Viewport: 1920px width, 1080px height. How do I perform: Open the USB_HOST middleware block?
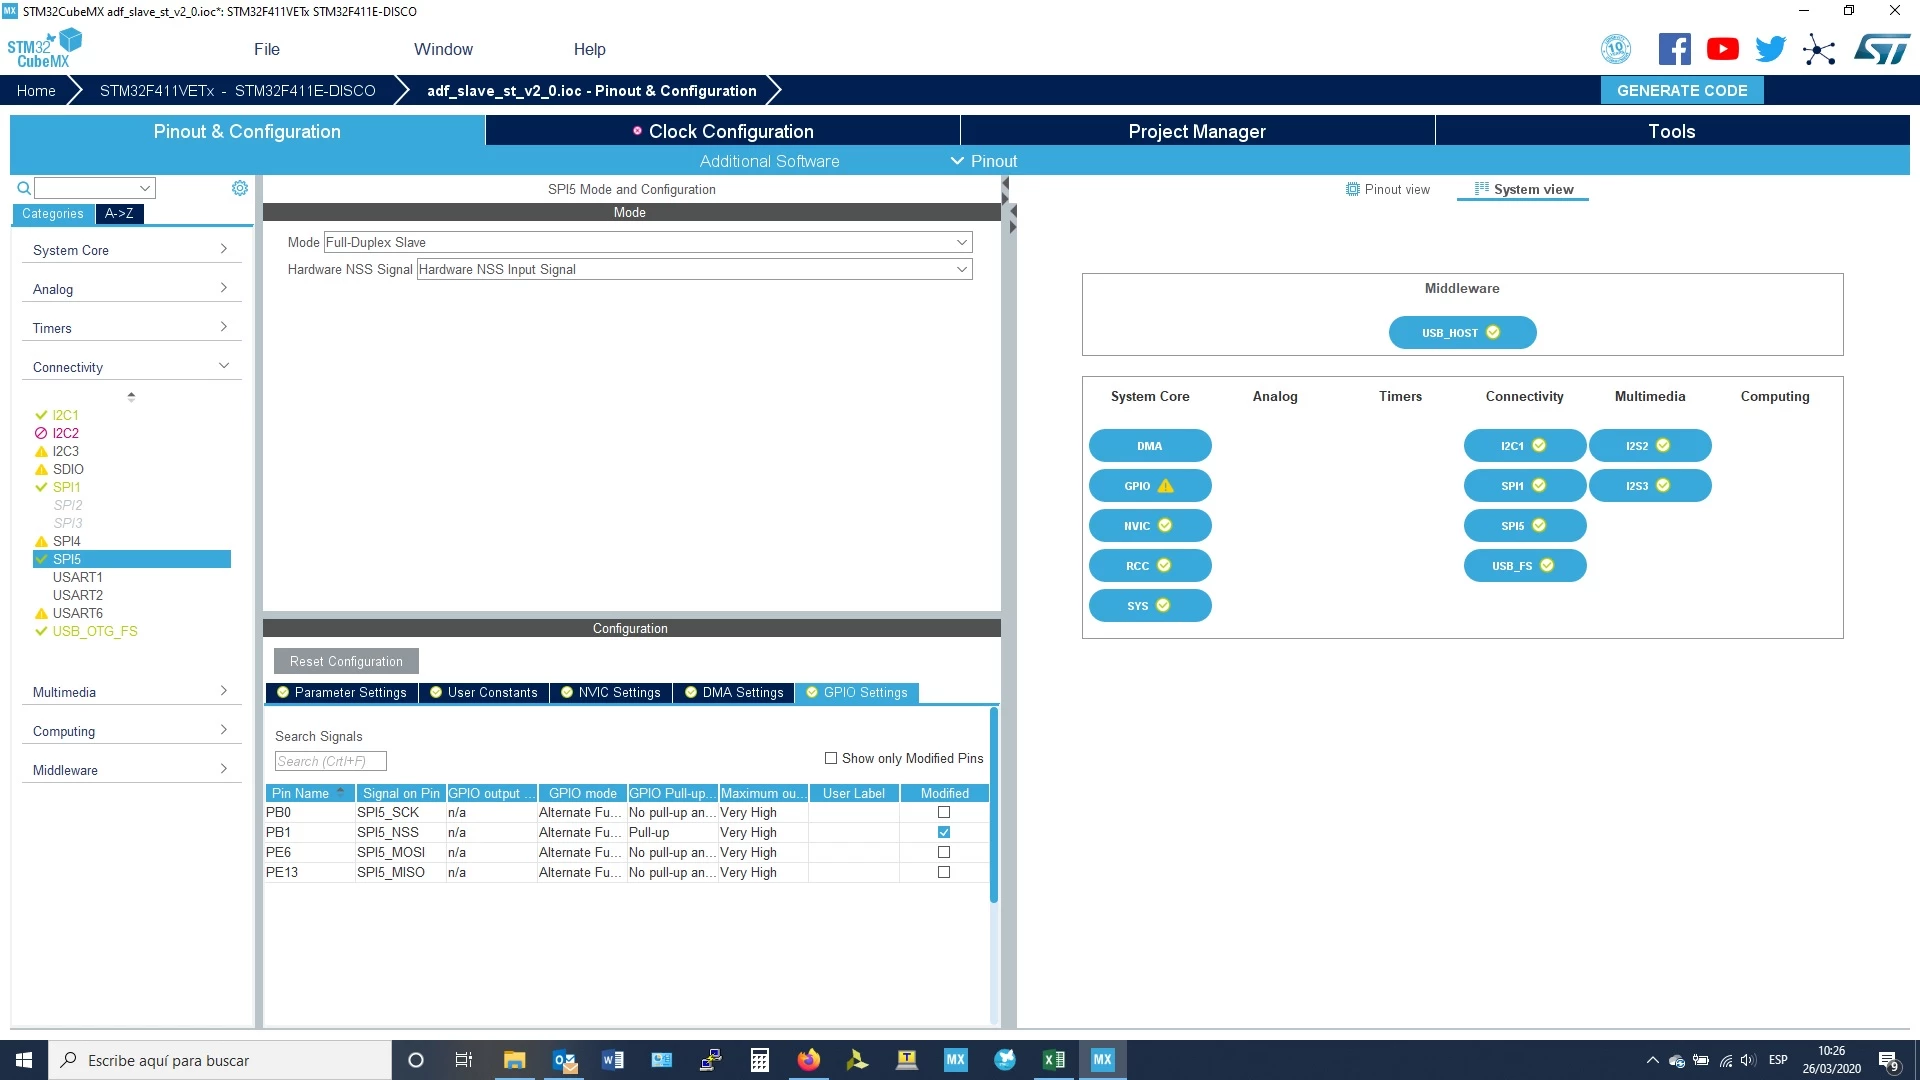1462,333
